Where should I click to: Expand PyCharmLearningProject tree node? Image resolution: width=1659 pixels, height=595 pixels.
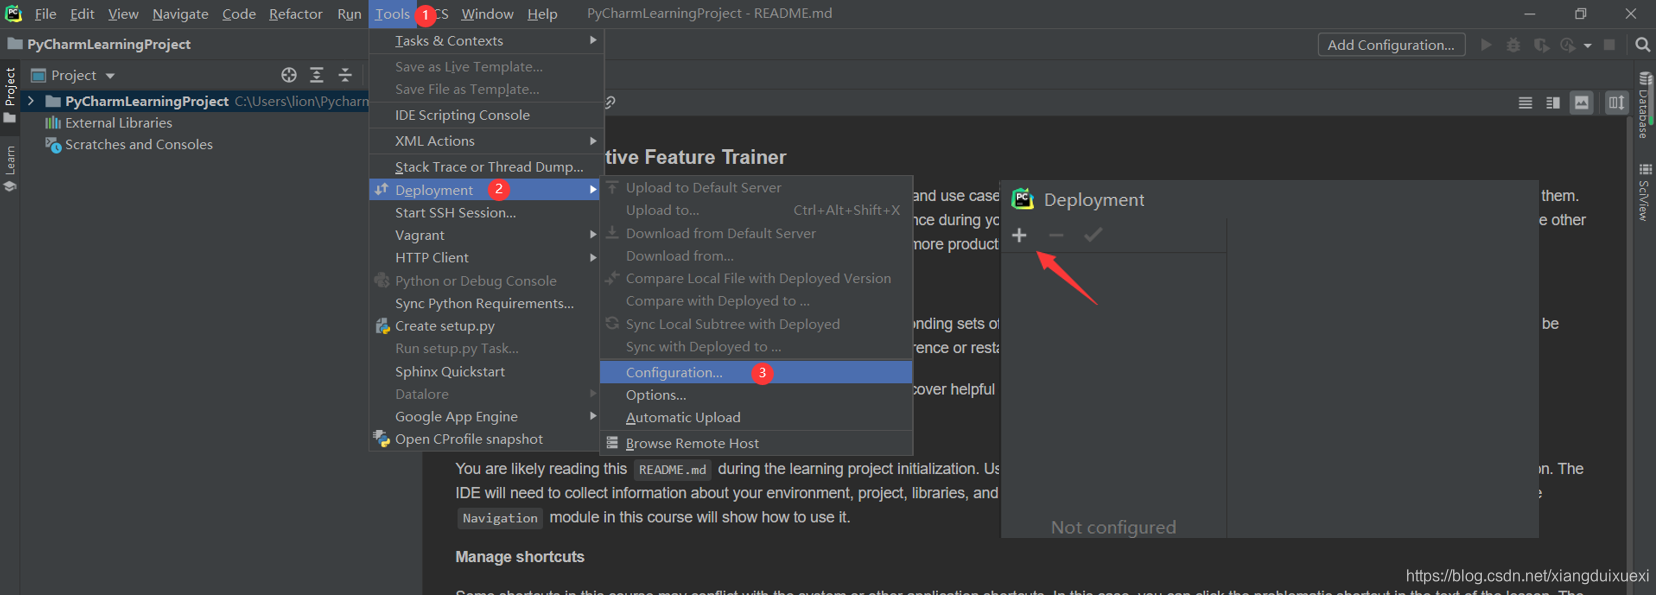pos(31,101)
